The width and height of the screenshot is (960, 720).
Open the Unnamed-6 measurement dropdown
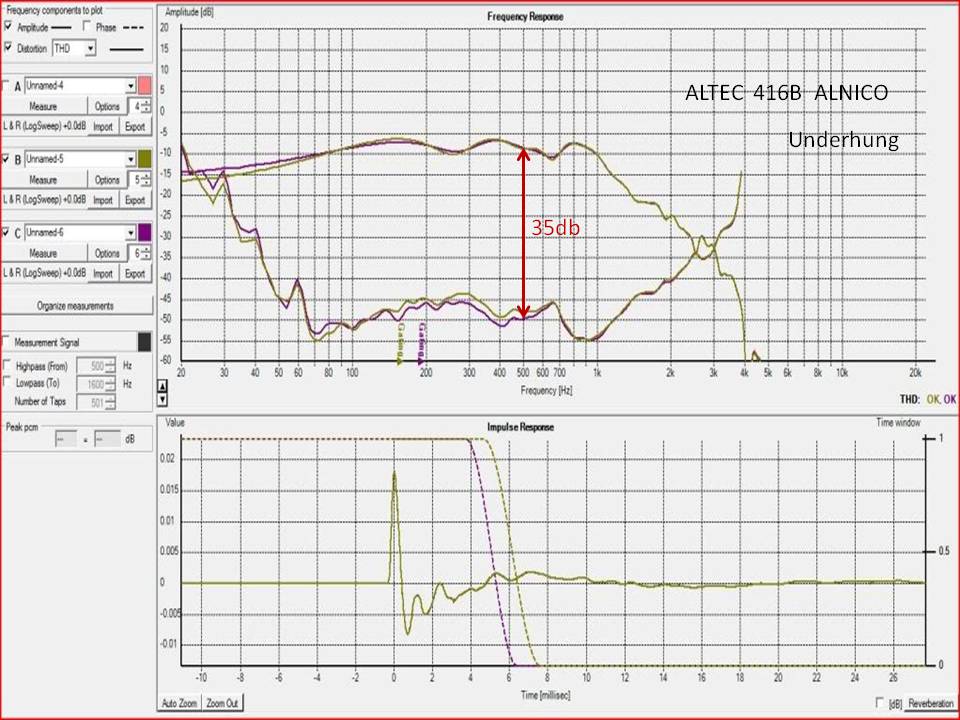pyautogui.click(x=80, y=233)
